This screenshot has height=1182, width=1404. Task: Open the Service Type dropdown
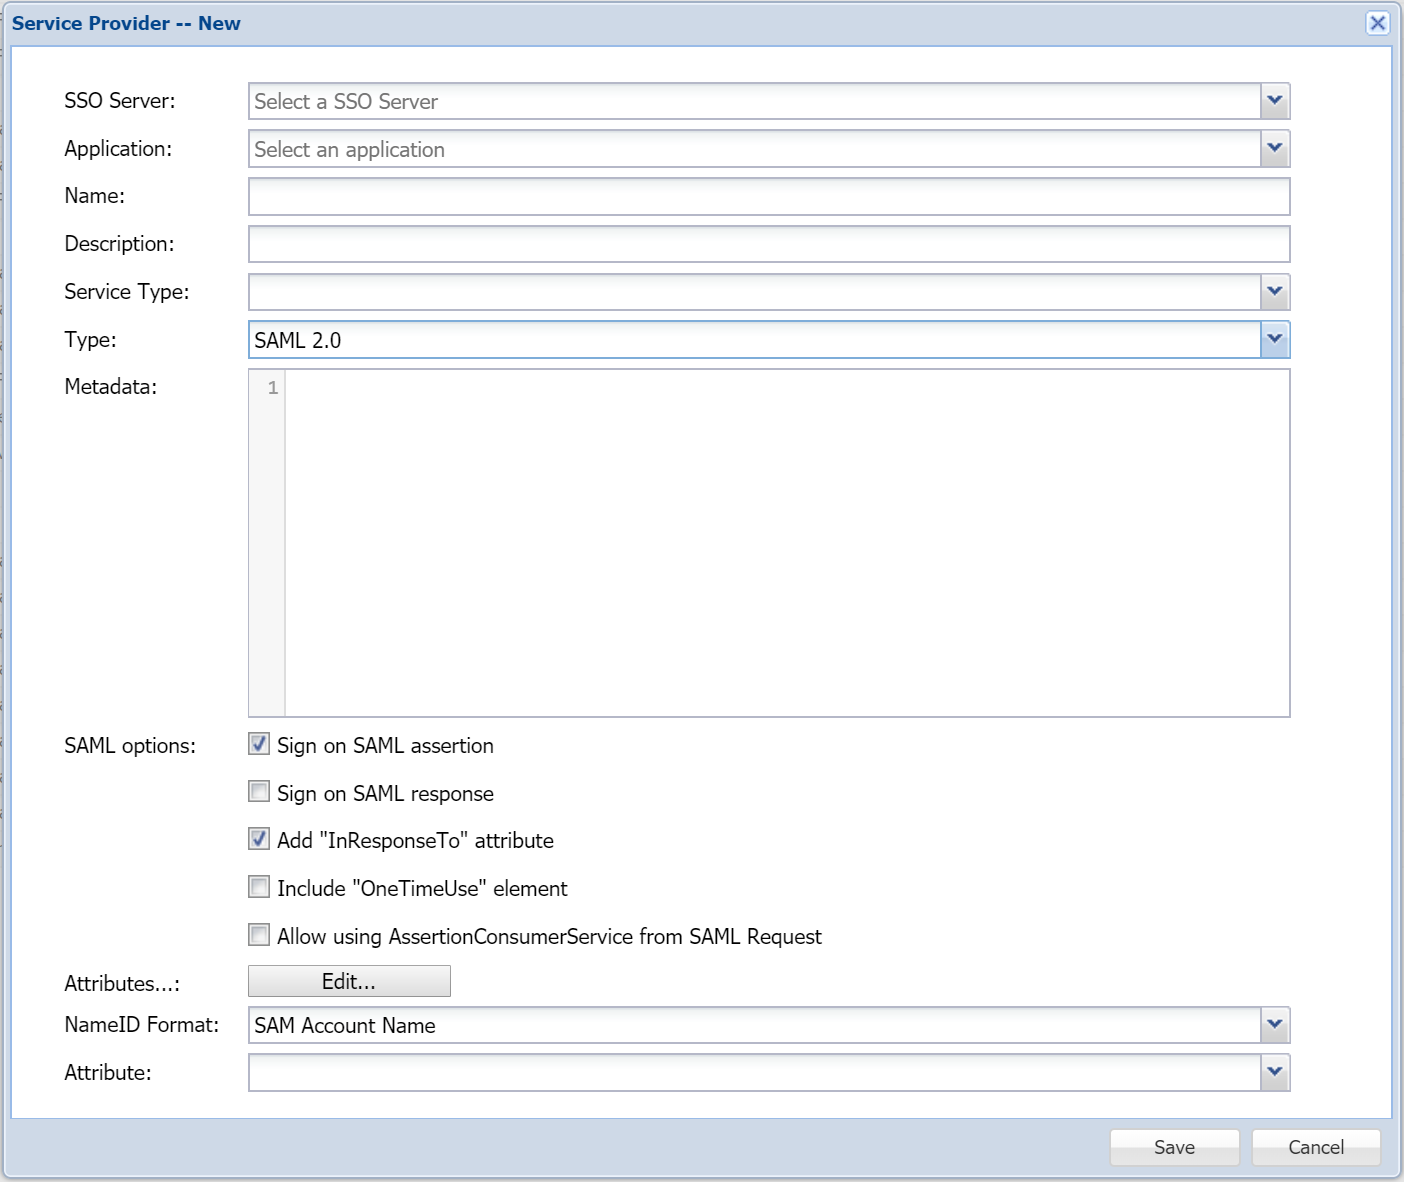click(1274, 292)
